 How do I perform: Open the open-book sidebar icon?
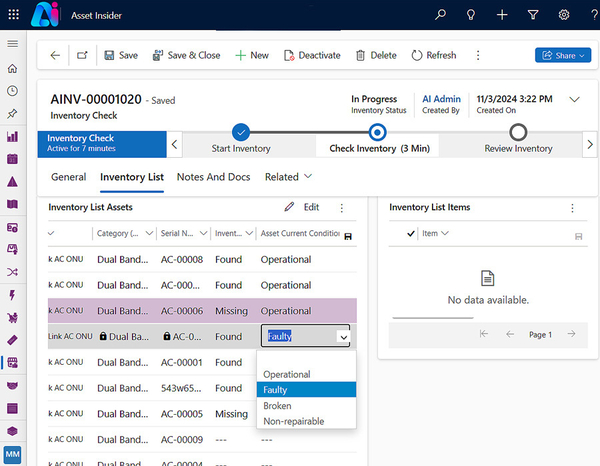(12, 204)
